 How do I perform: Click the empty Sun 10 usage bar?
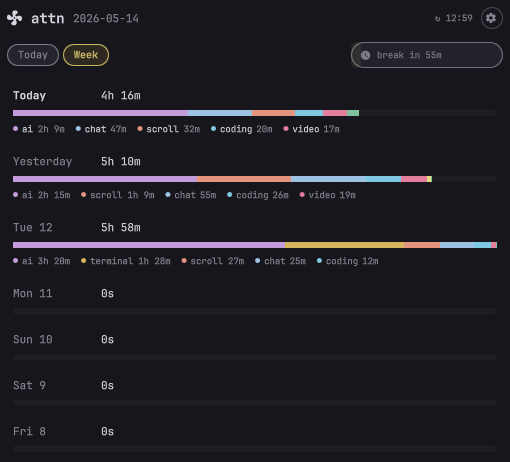coord(255,357)
